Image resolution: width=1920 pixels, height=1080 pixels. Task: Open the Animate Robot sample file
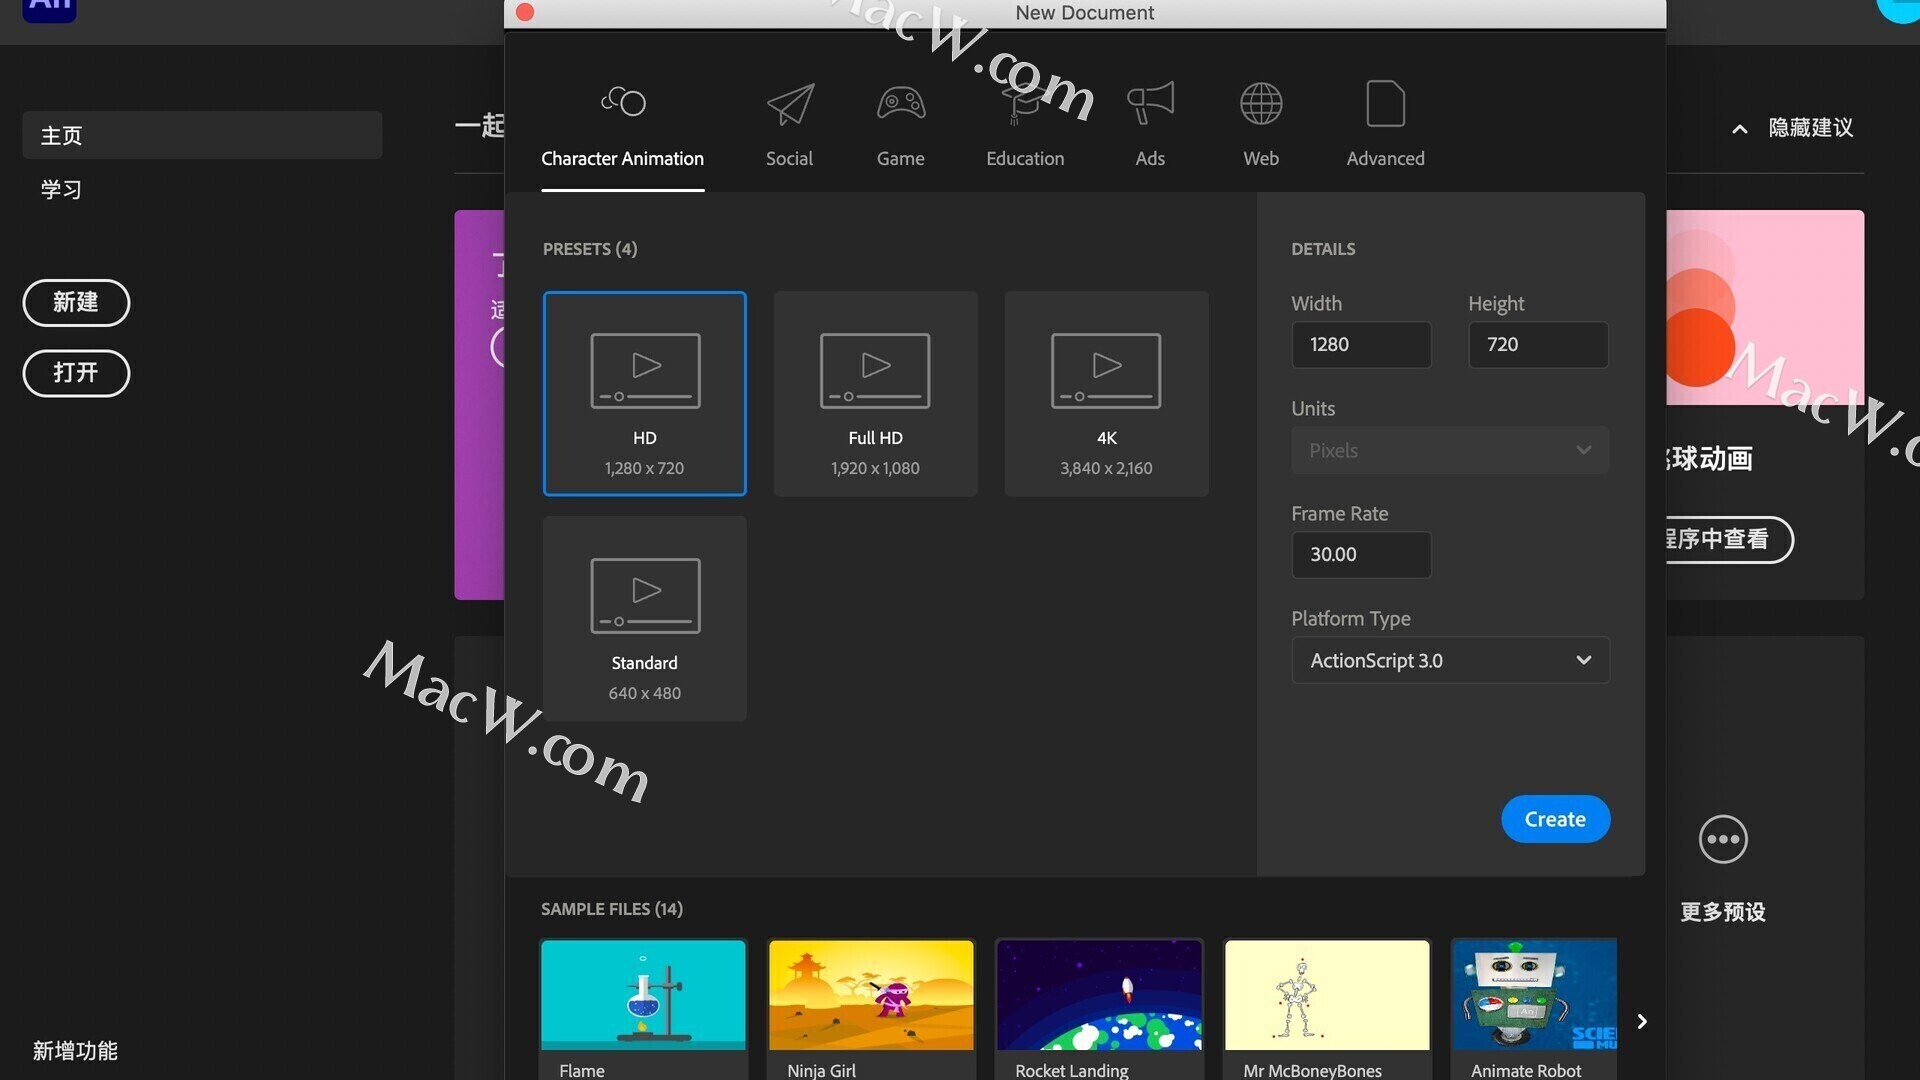[1534, 1010]
